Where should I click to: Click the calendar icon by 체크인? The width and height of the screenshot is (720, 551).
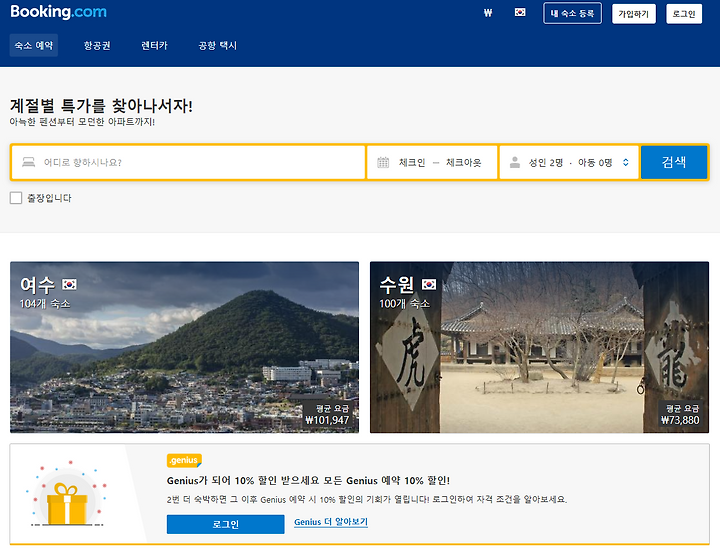tap(383, 162)
